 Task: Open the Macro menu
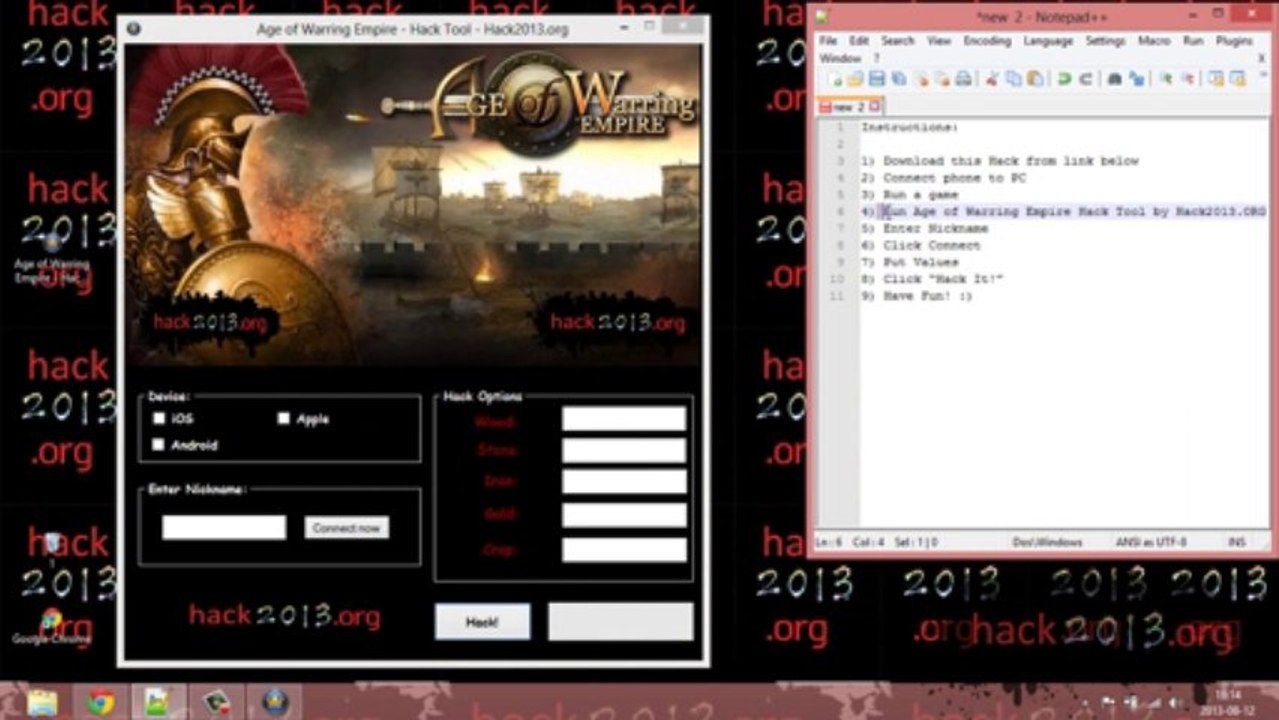(1154, 41)
